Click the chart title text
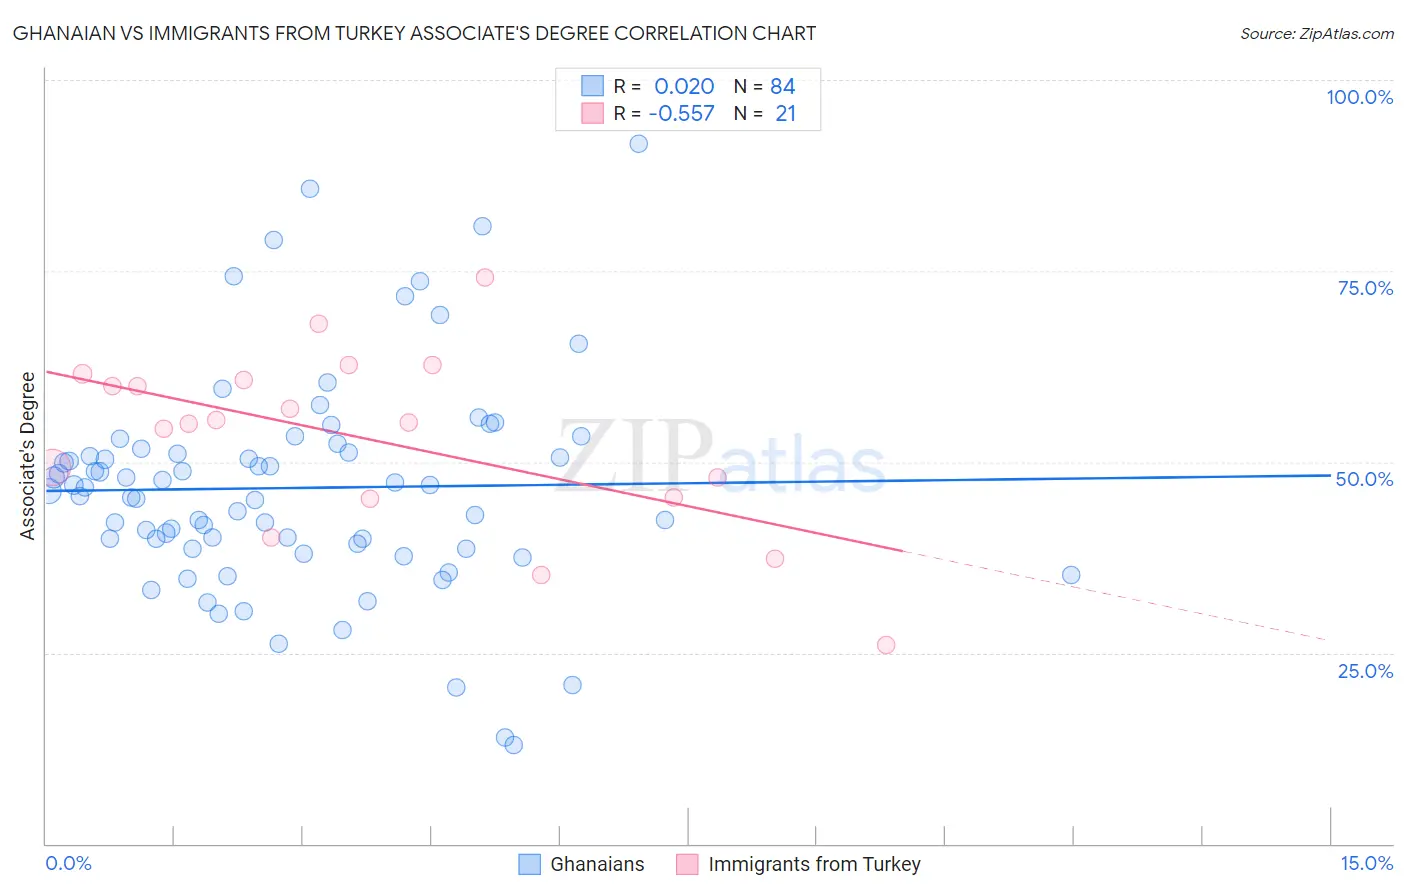The height and width of the screenshot is (892, 1406). (414, 33)
